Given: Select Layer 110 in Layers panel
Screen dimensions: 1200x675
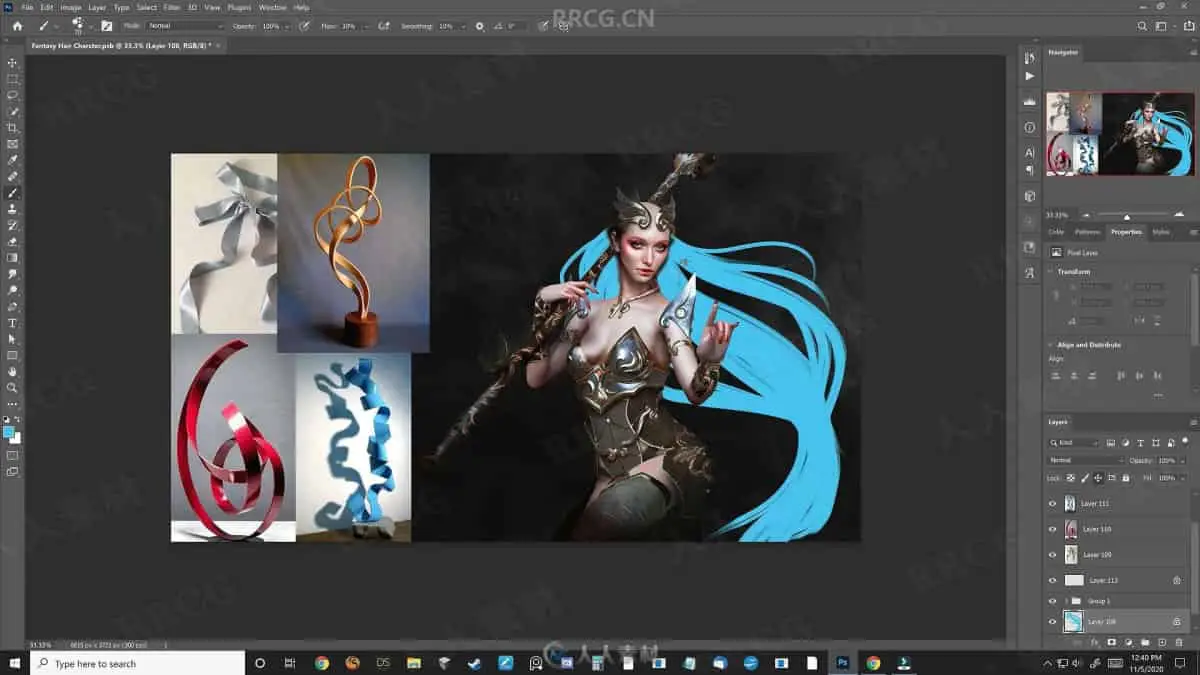Looking at the screenshot, I should 1096,529.
